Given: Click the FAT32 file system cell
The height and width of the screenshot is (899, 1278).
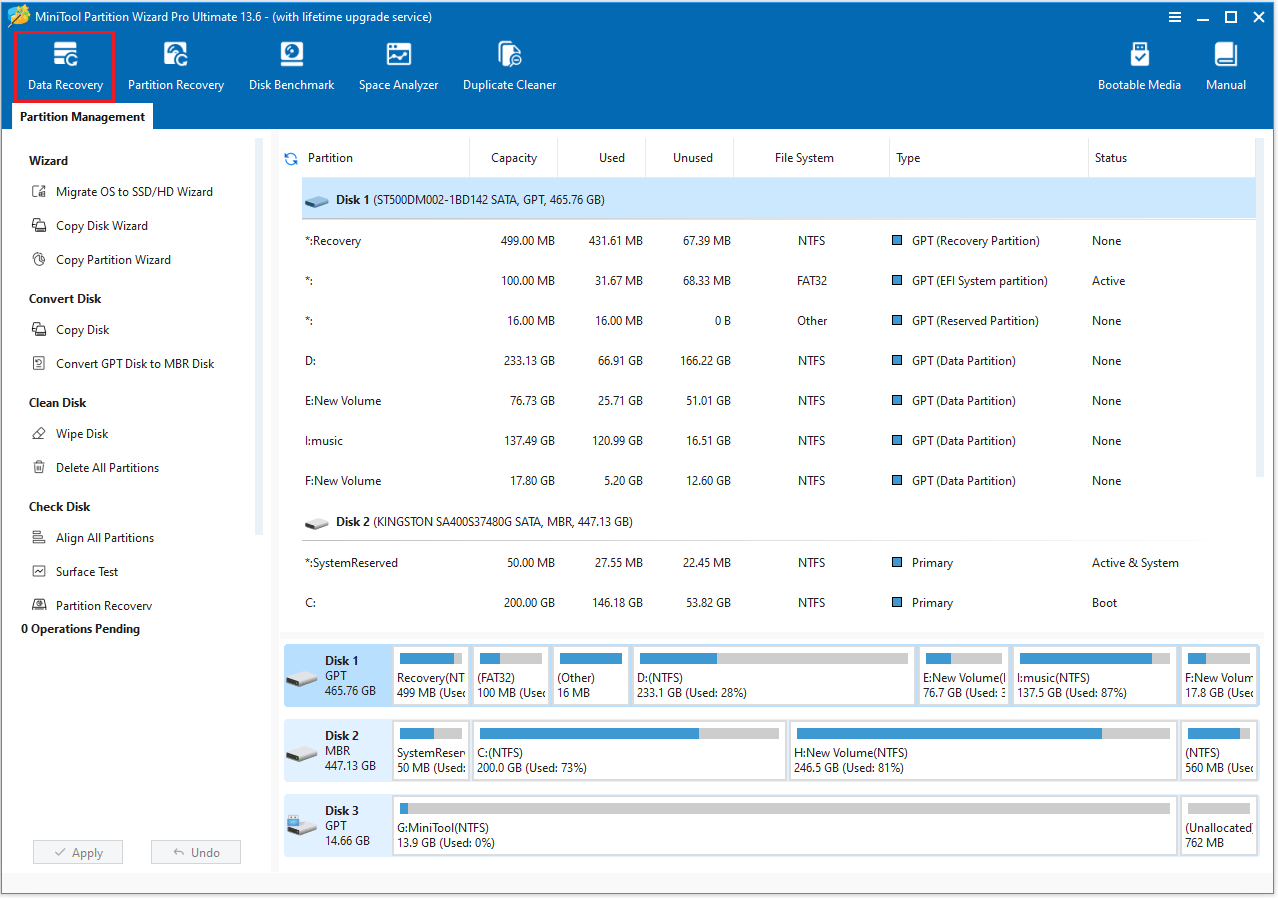Looking at the screenshot, I should click(x=812, y=281).
